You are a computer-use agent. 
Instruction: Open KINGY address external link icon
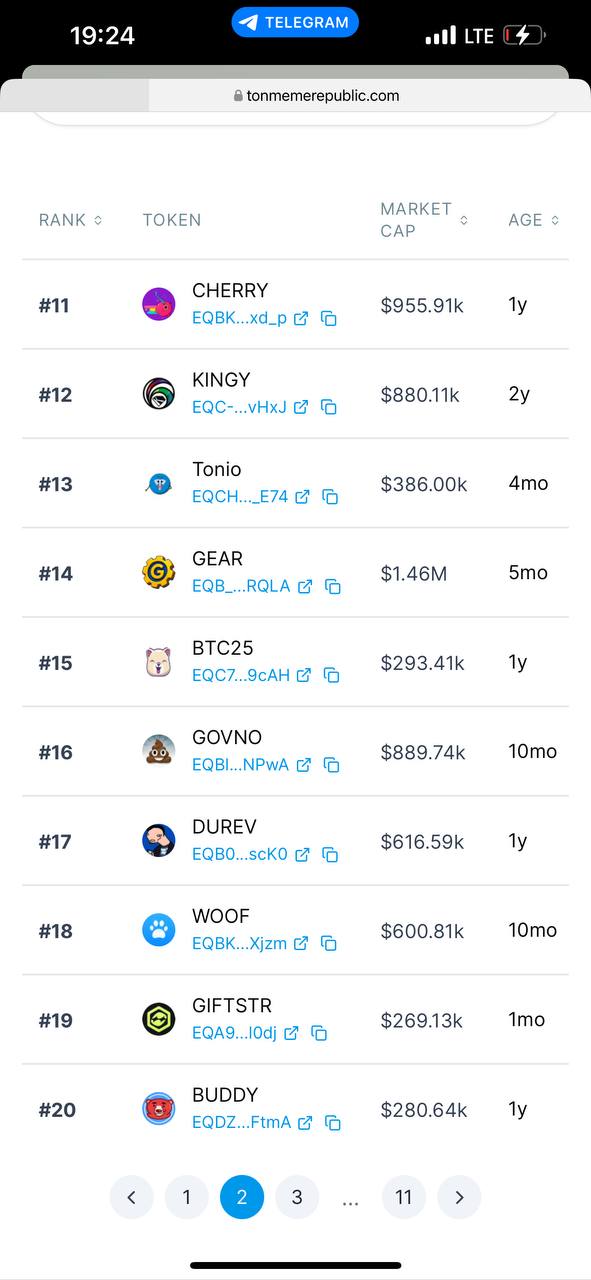coord(301,407)
